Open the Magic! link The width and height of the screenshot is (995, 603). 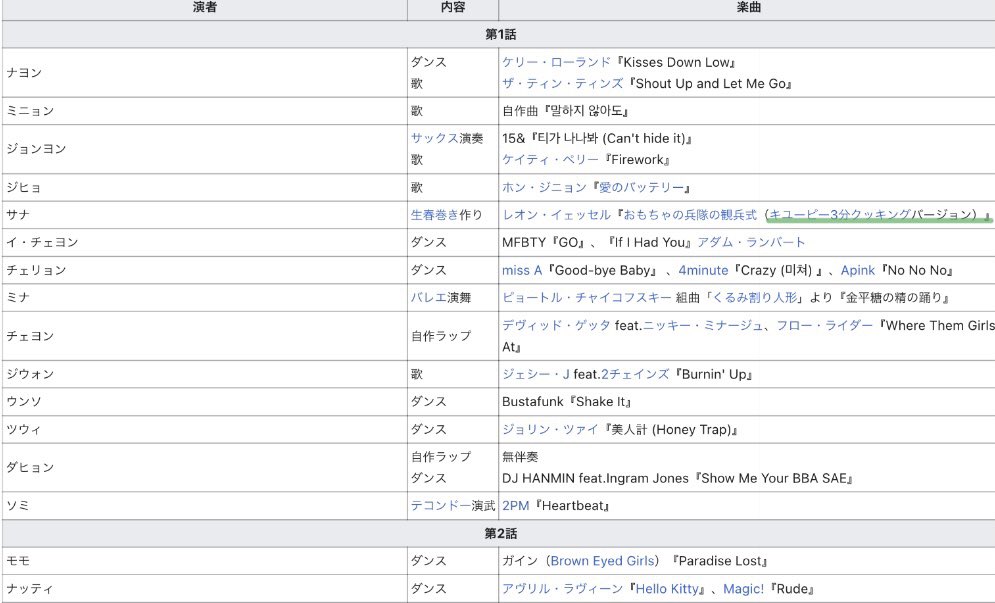pos(743,588)
